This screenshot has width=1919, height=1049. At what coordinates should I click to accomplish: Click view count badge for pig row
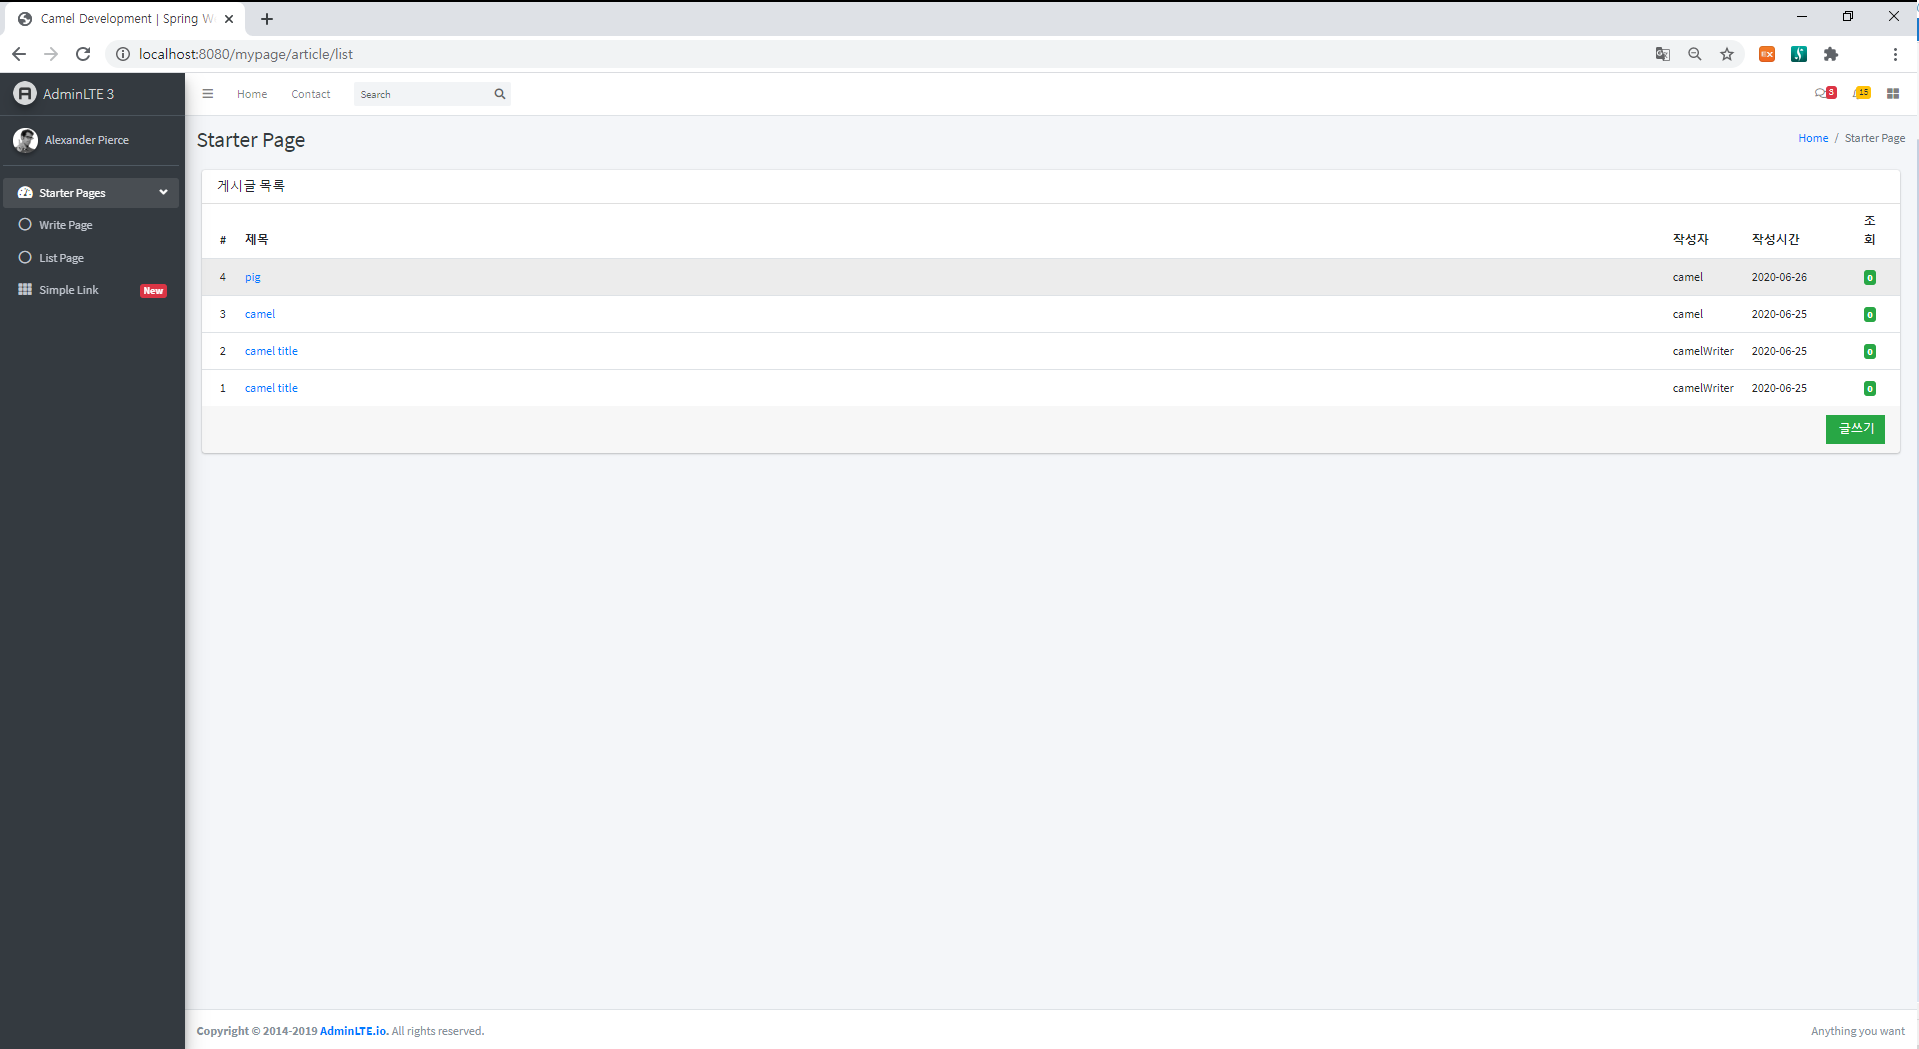1870,278
